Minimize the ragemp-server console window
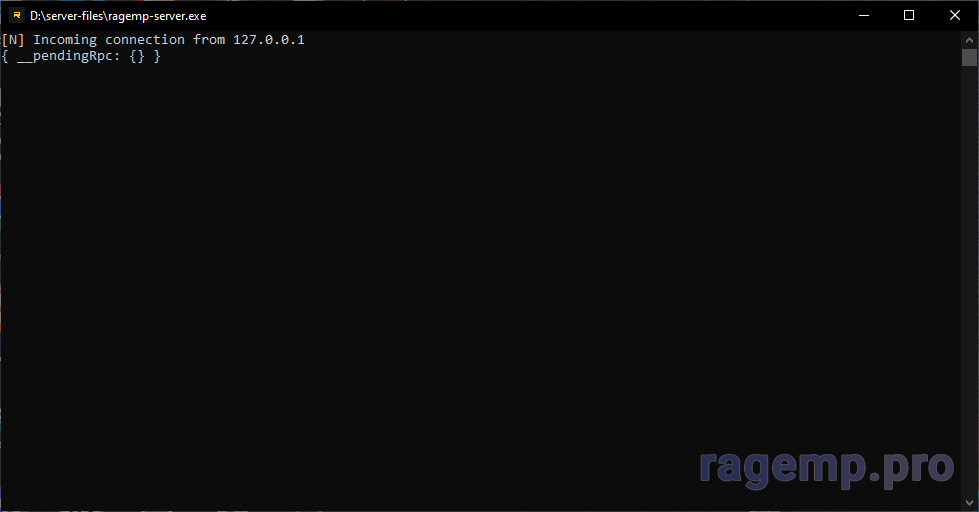 tap(863, 15)
